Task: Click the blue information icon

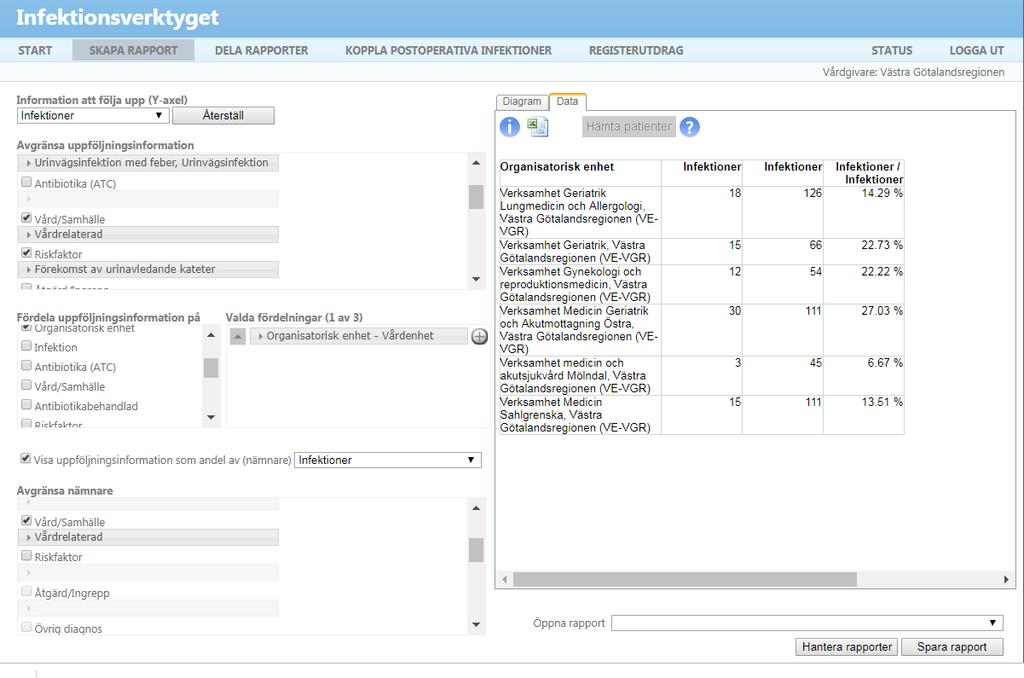Action: click(509, 127)
